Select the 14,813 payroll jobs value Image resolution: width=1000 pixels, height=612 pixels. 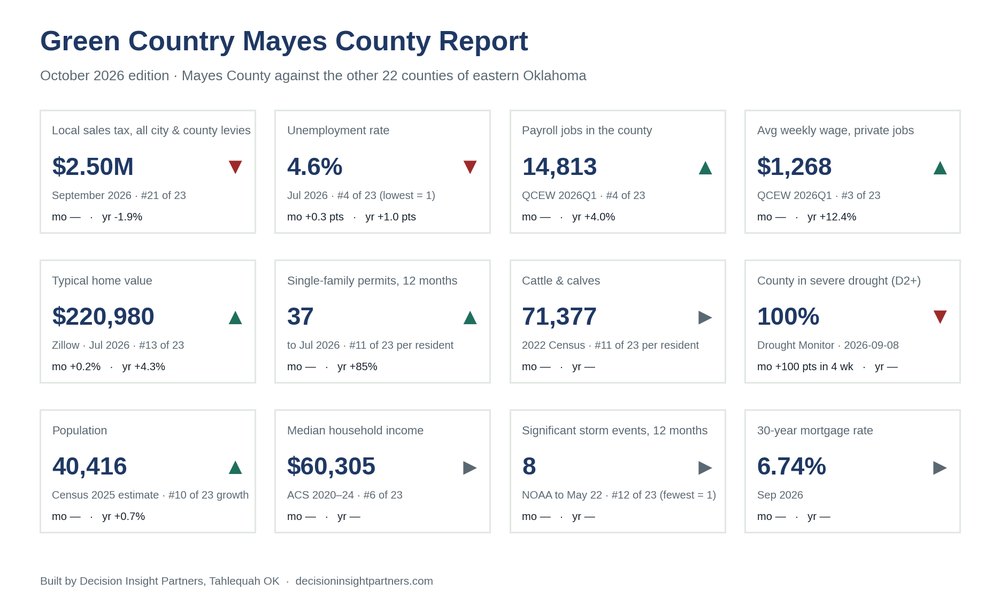pyautogui.click(x=559, y=166)
